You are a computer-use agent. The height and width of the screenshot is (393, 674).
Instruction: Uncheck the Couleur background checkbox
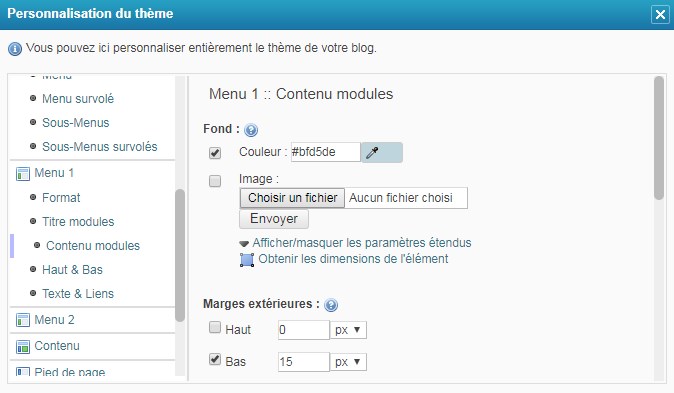click(215, 153)
